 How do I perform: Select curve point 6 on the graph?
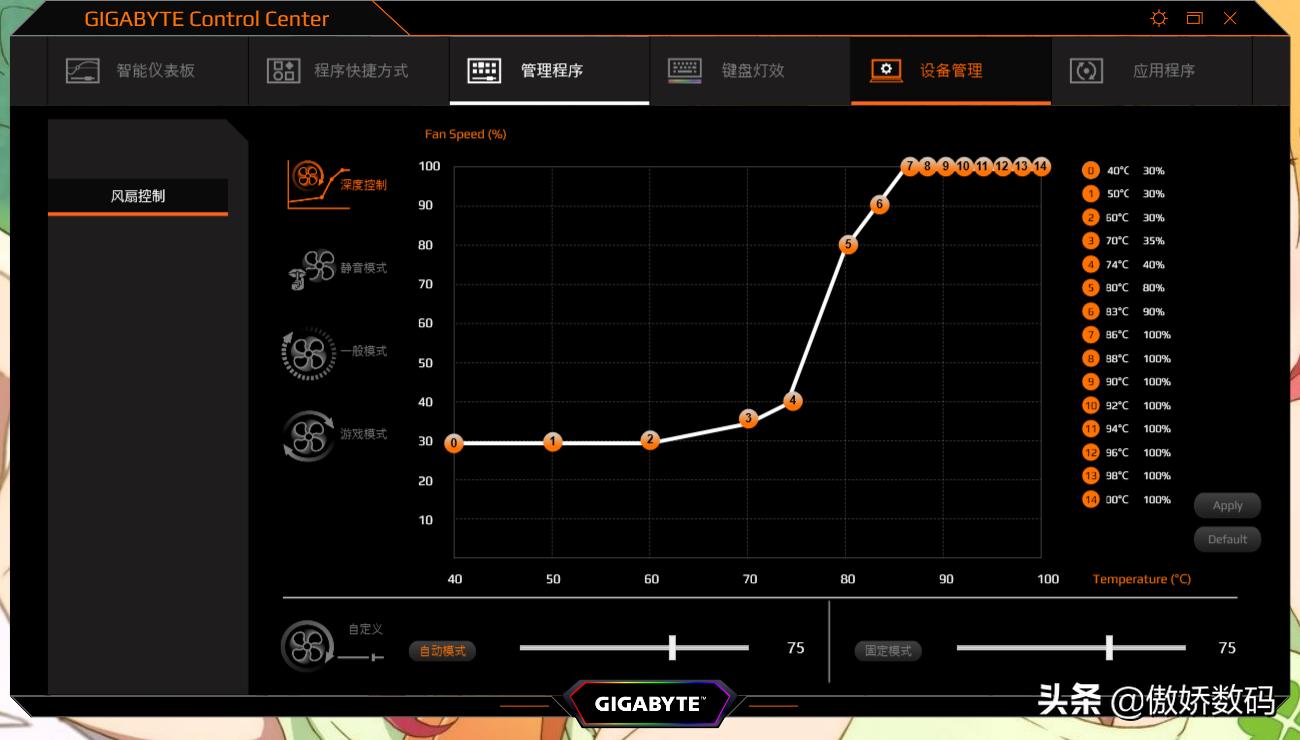879,205
